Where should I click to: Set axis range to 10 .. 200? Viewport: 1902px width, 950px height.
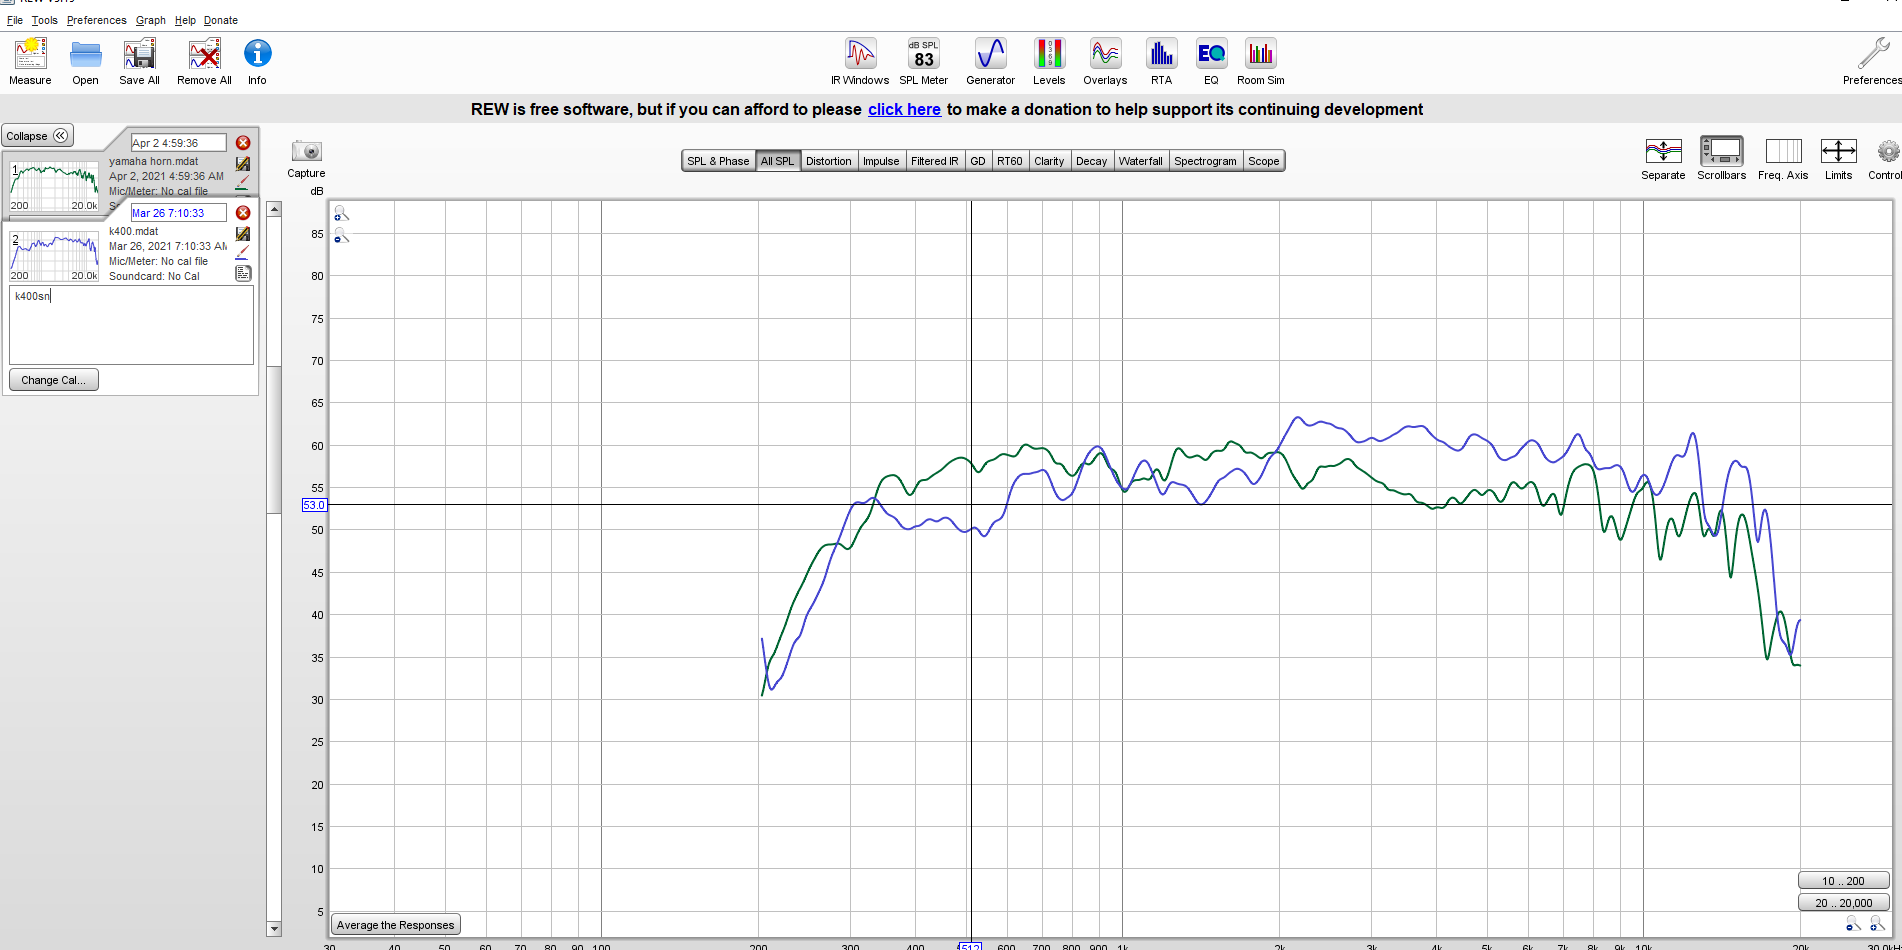[x=1843, y=881]
